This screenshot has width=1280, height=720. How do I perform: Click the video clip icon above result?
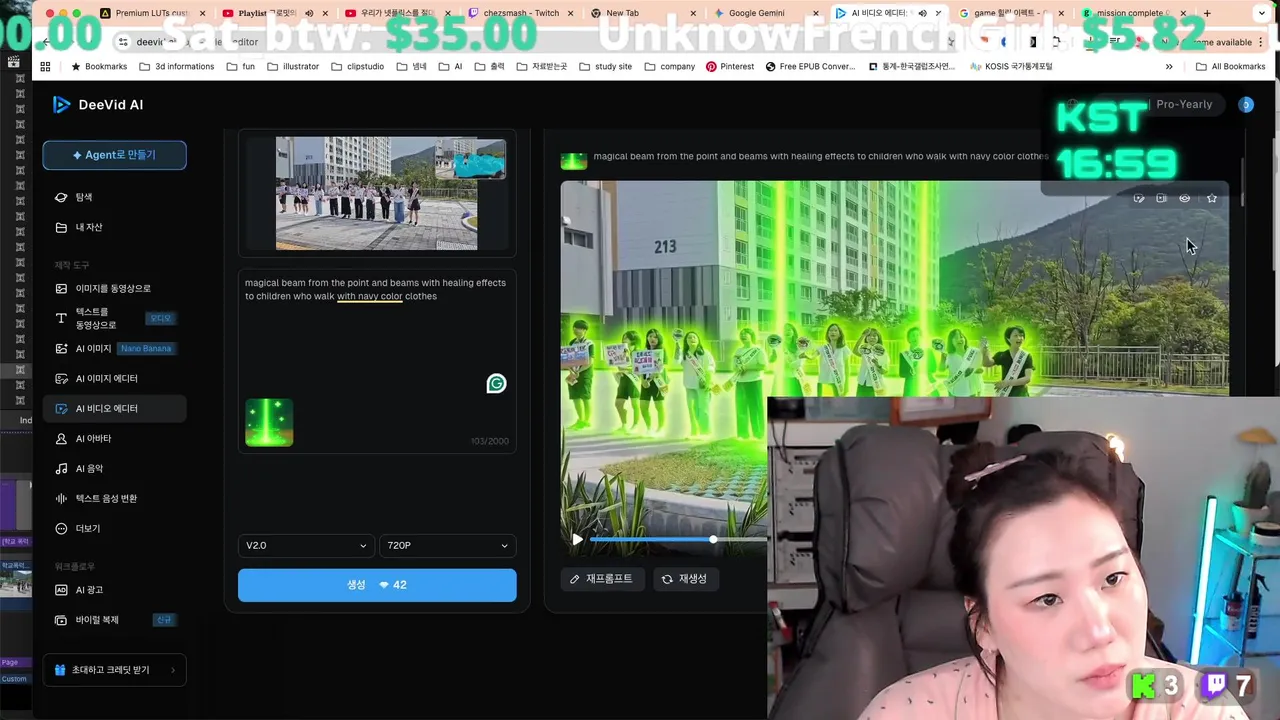(1161, 198)
